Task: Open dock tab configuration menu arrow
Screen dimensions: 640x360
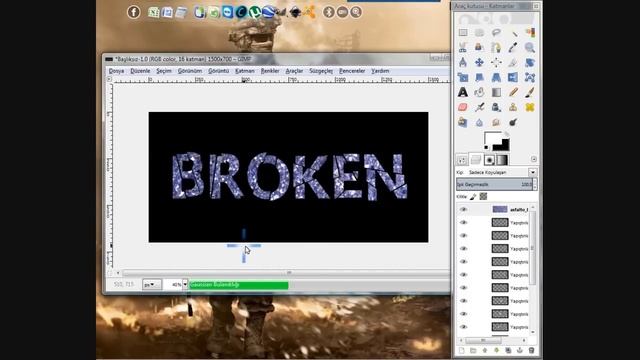Action: point(534,159)
